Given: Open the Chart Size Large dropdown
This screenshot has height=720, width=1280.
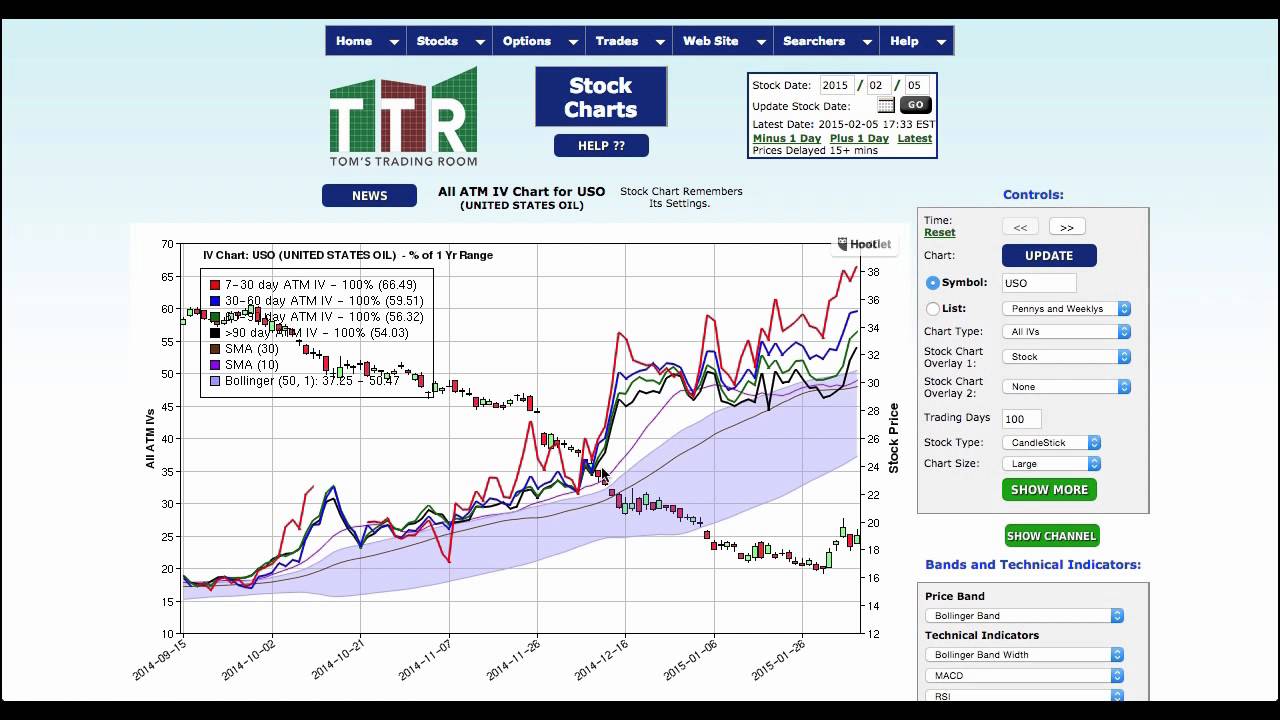Looking at the screenshot, I should point(1051,463).
